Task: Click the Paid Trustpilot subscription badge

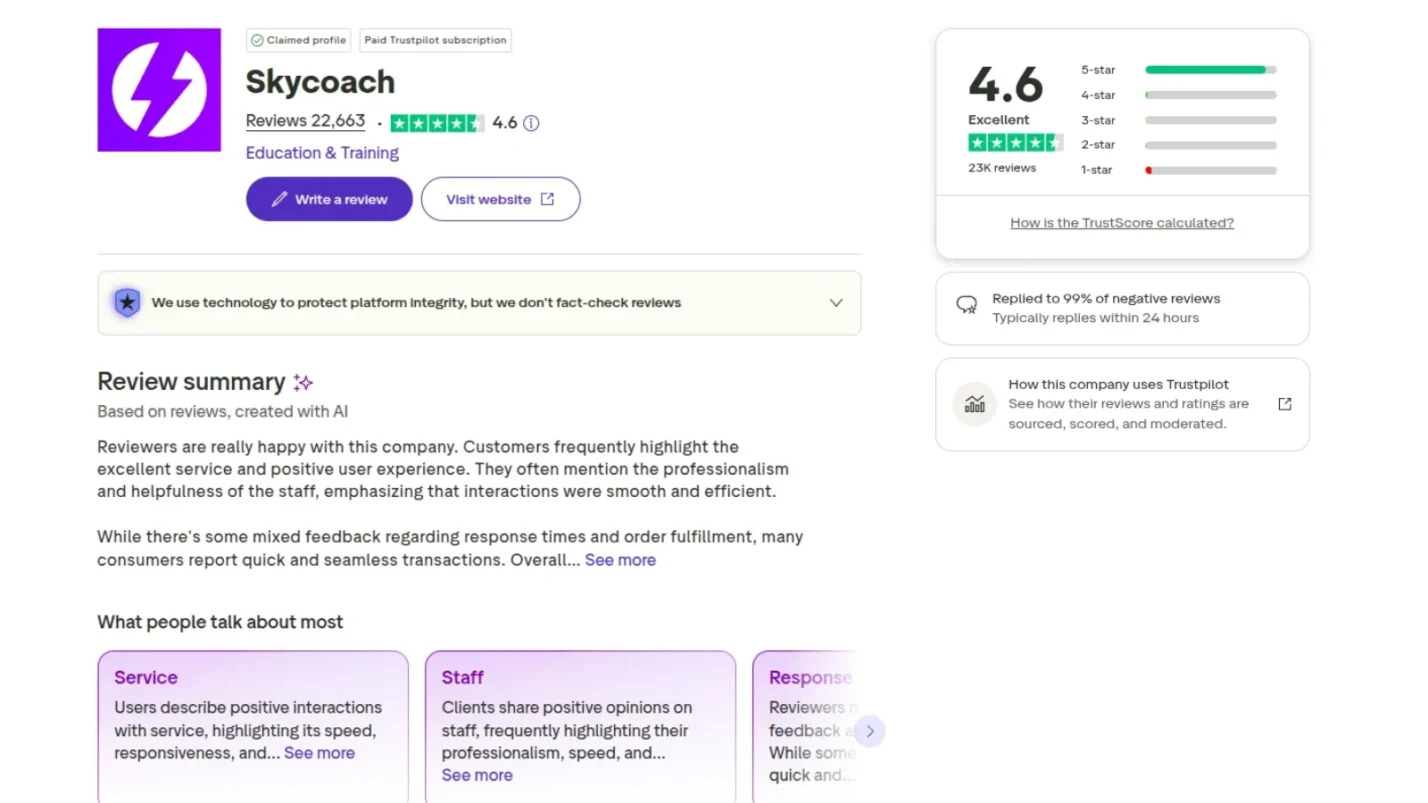Action: click(x=435, y=41)
